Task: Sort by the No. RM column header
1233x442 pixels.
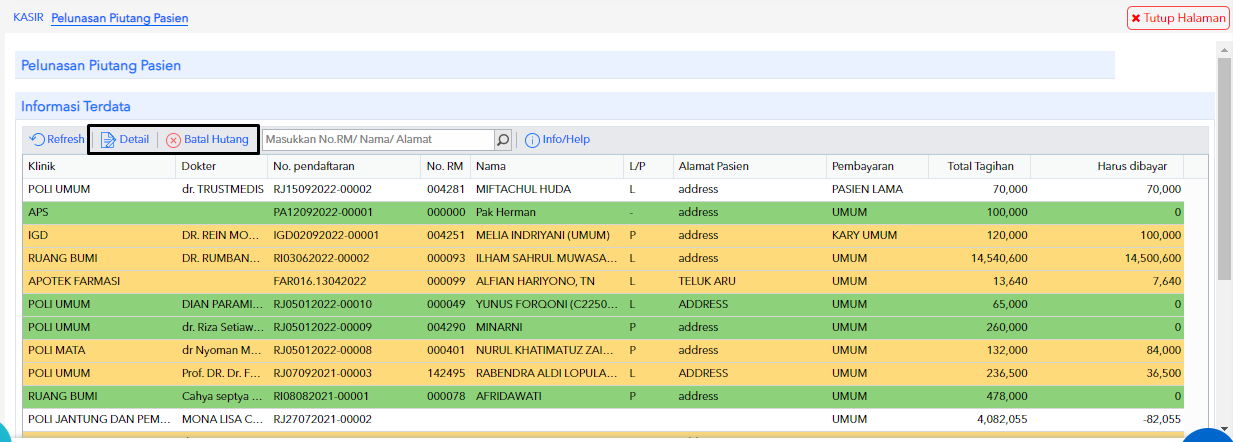Action: click(x=445, y=166)
